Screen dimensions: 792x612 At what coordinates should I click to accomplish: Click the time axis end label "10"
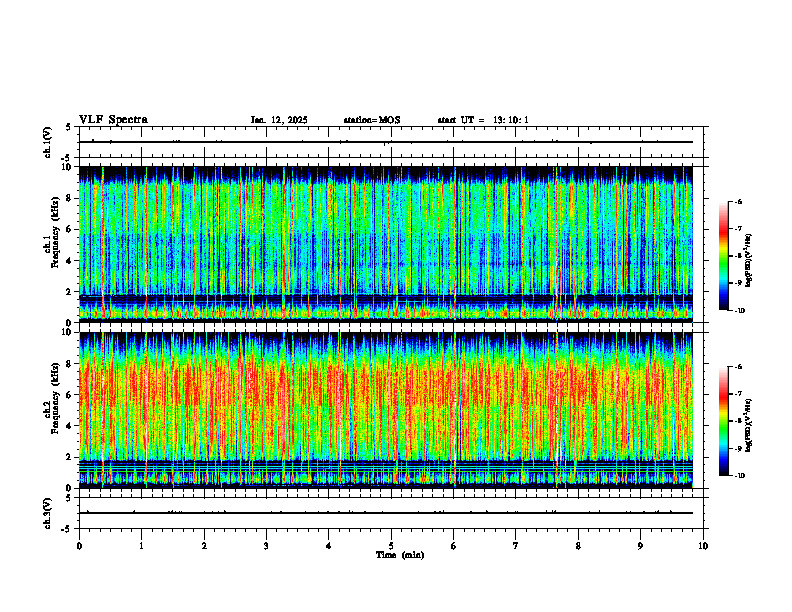click(x=703, y=546)
